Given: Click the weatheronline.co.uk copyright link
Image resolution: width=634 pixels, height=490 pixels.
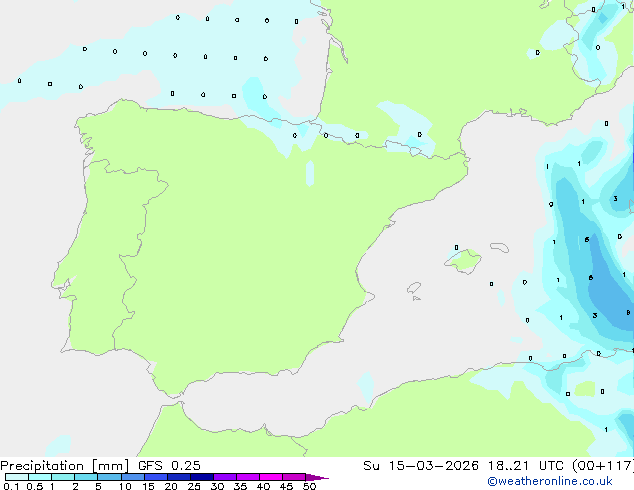Looking at the screenshot, I should (549, 481).
